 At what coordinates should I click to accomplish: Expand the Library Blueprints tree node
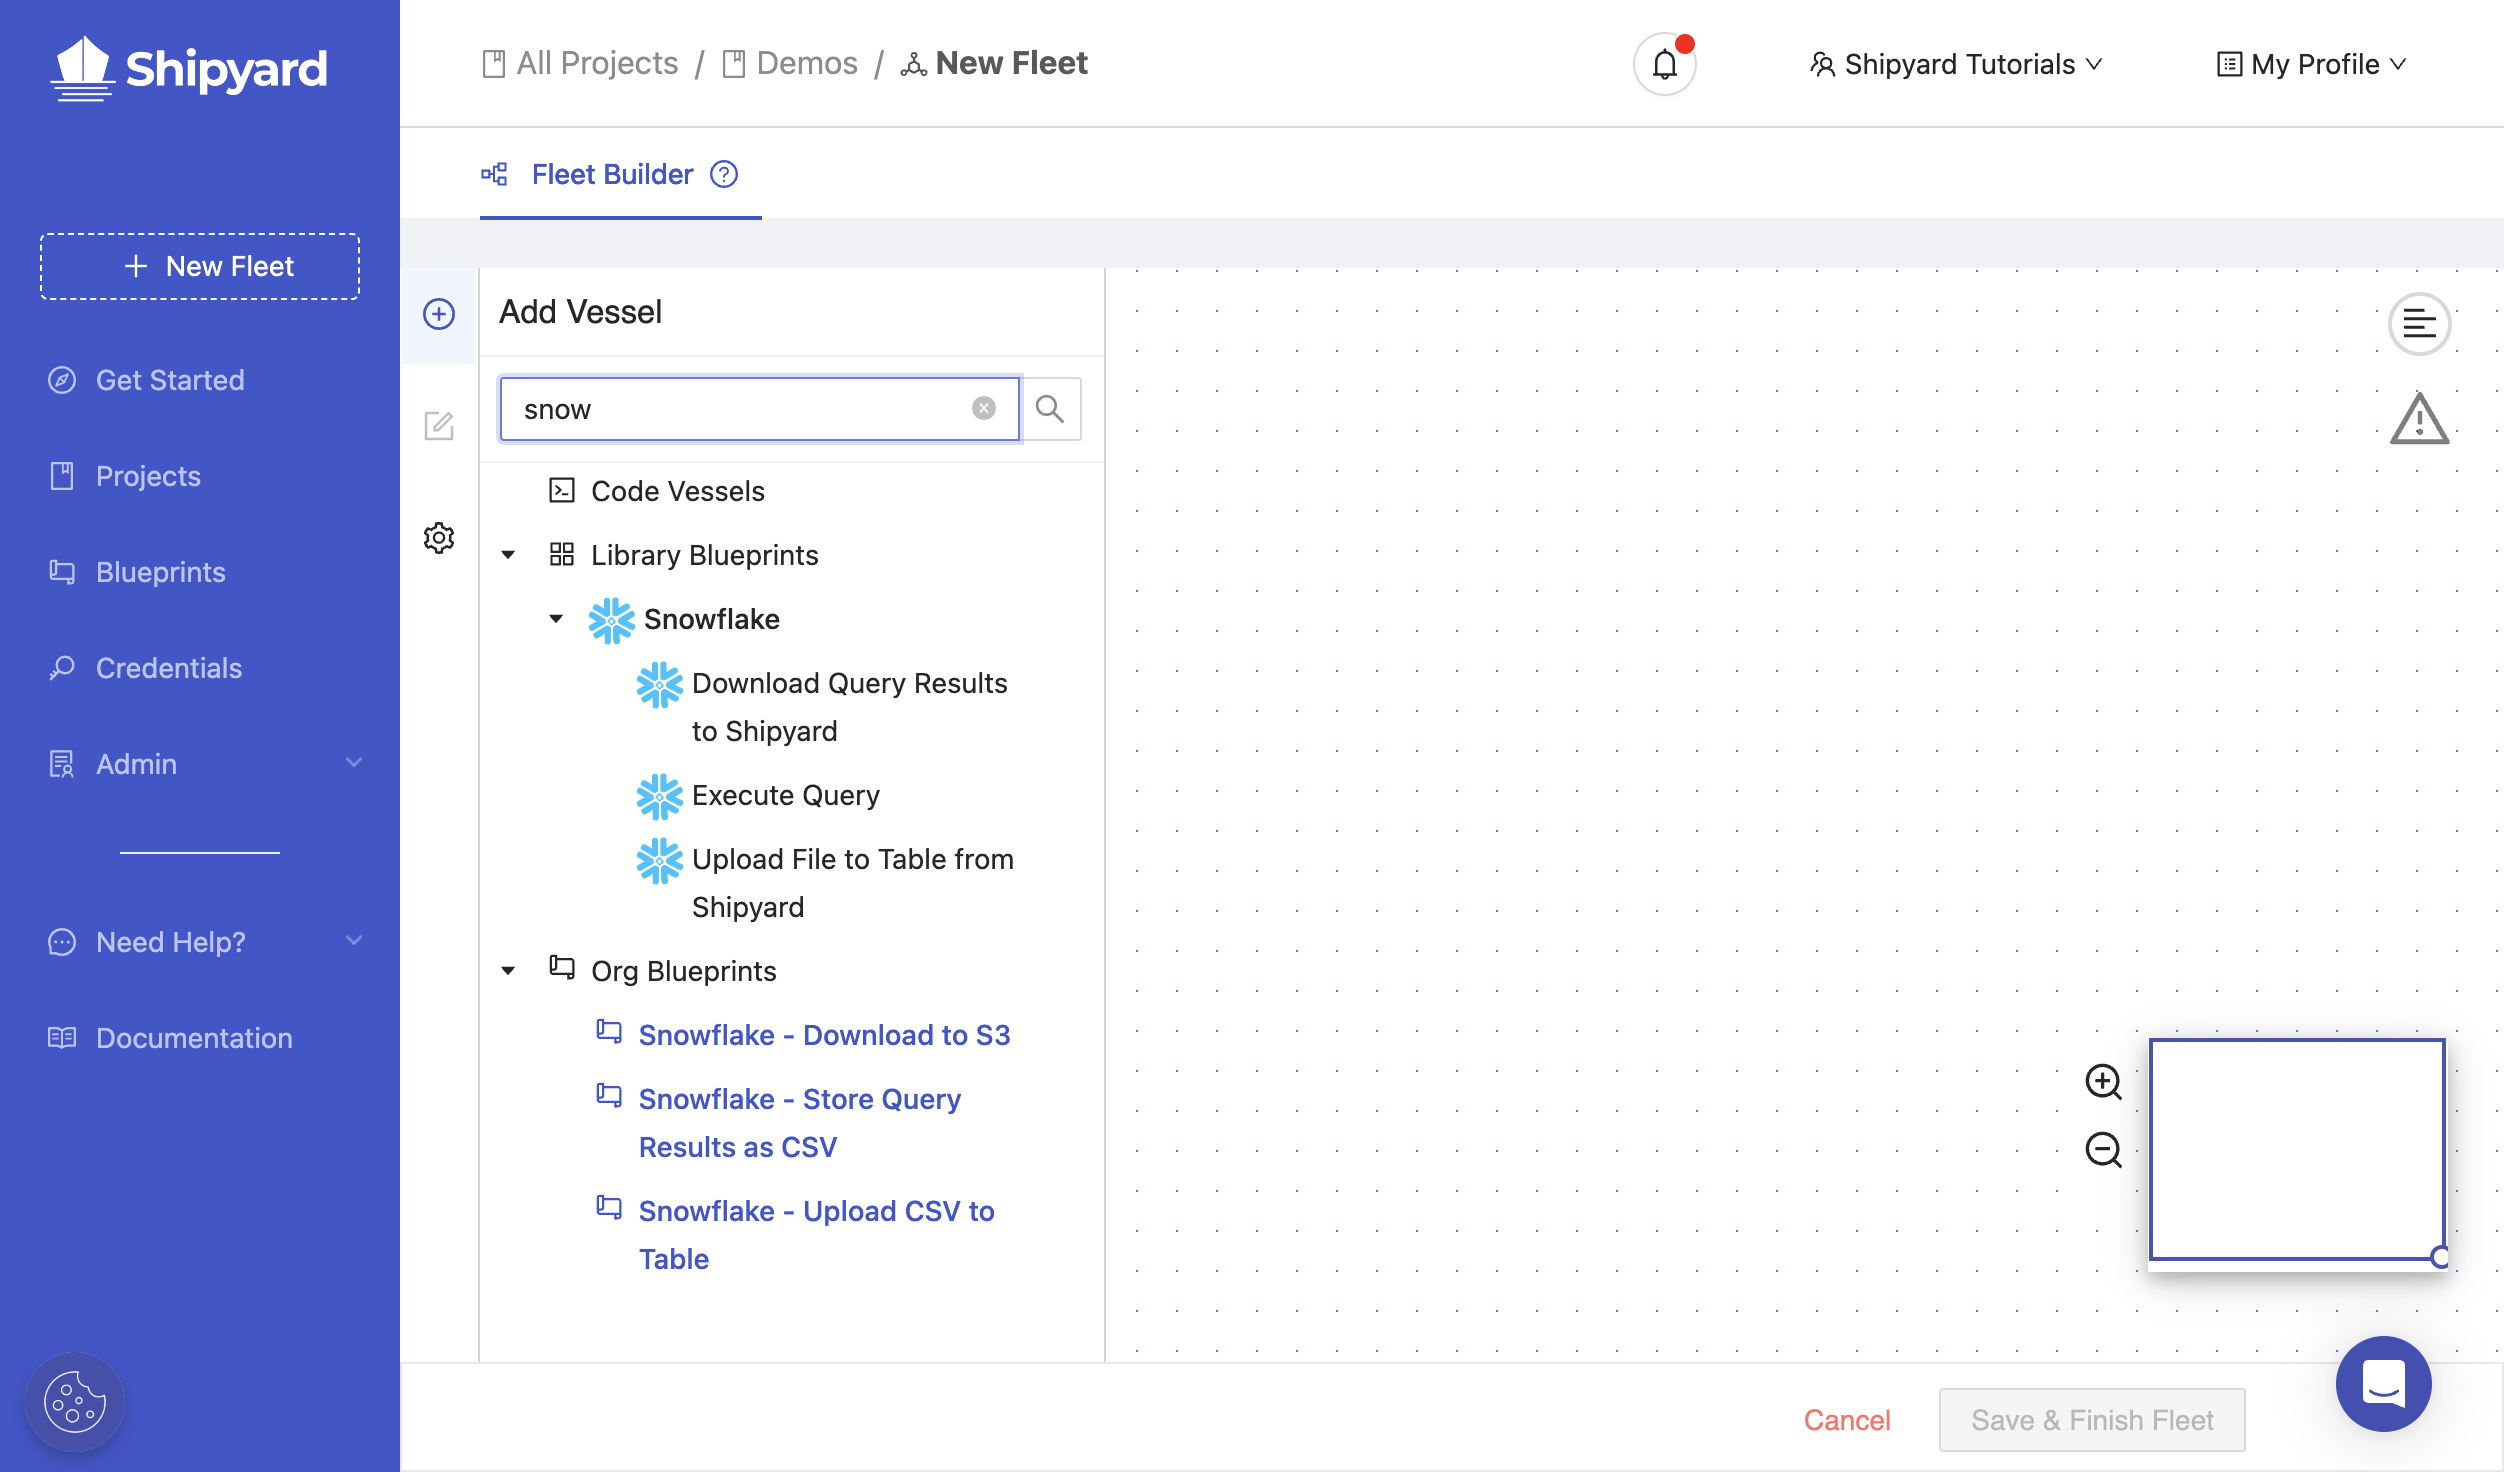click(x=508, y=554)
